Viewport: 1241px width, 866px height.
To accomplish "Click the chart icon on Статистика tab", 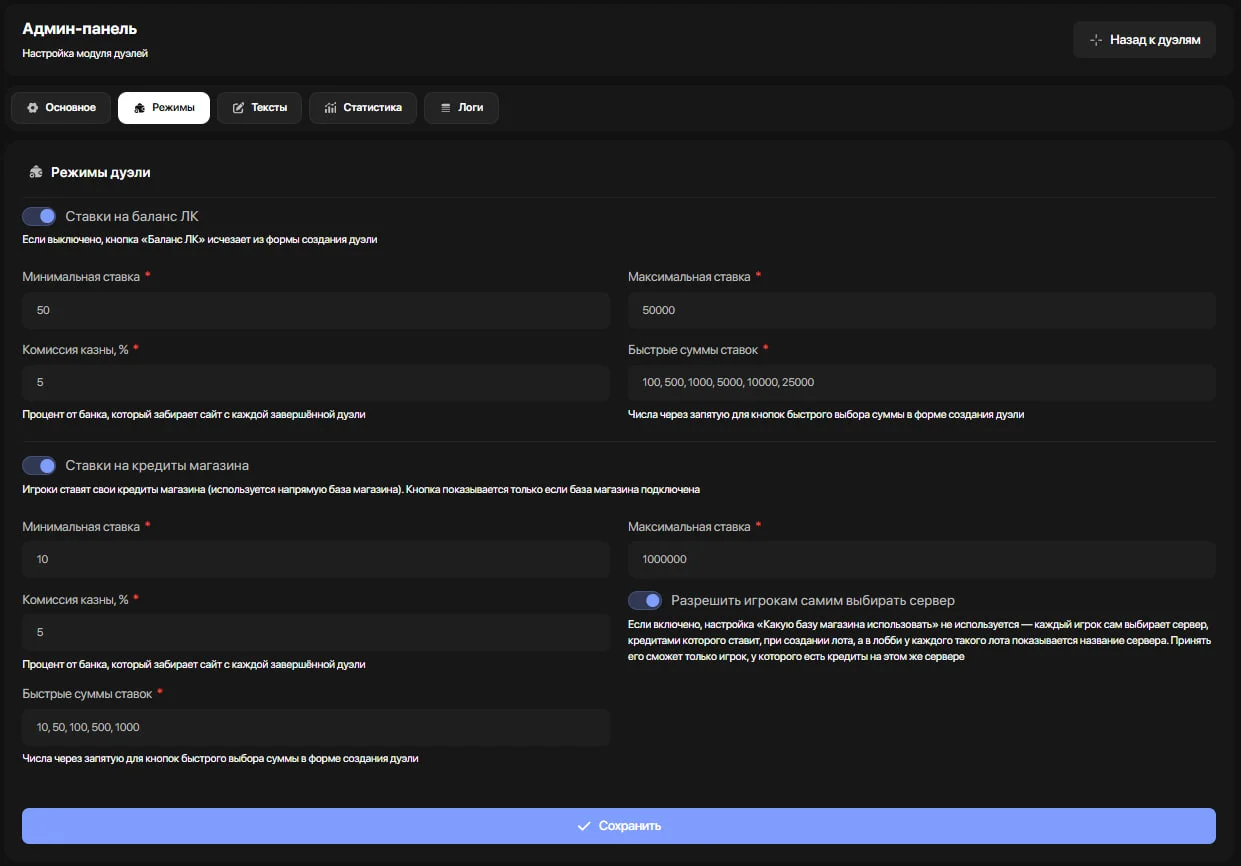I will (x=330, y=108).
